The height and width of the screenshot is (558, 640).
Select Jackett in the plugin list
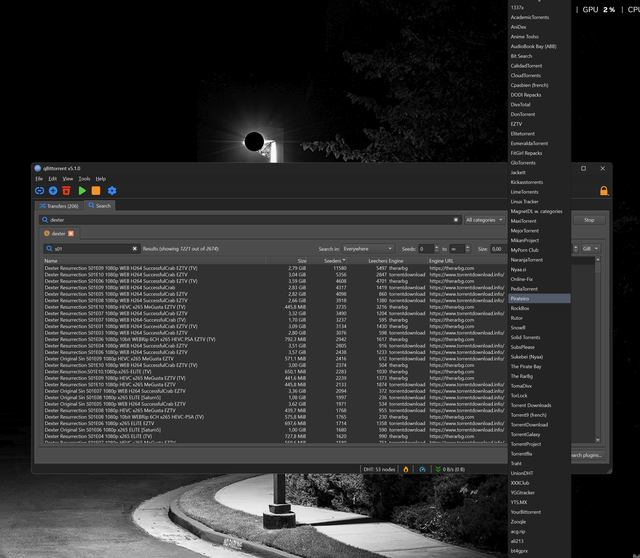(x=539, y=173)
